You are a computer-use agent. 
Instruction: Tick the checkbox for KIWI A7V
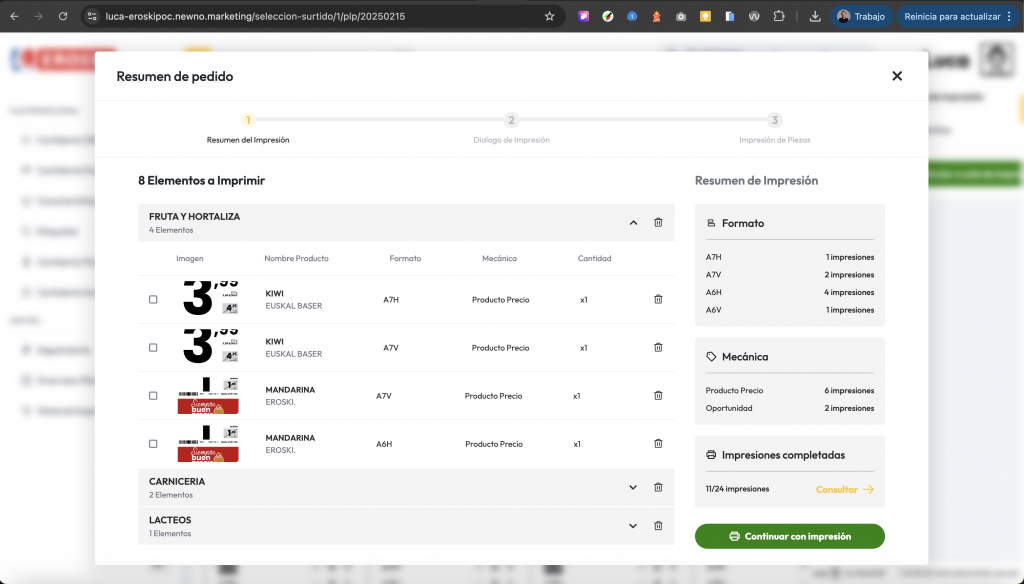coord(153,347)
